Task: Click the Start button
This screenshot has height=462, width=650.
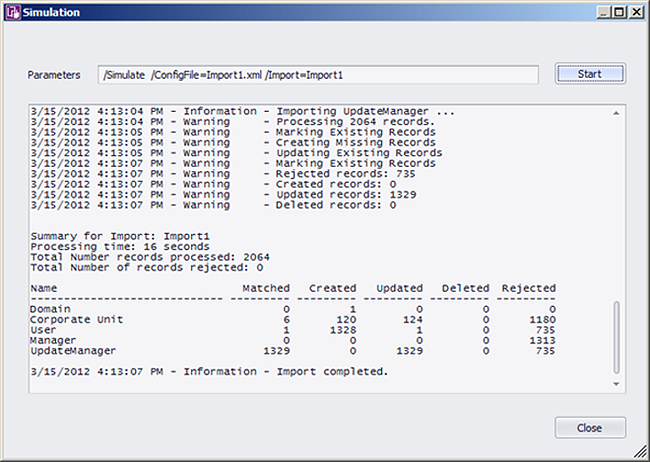Action: tap(590, 74)
